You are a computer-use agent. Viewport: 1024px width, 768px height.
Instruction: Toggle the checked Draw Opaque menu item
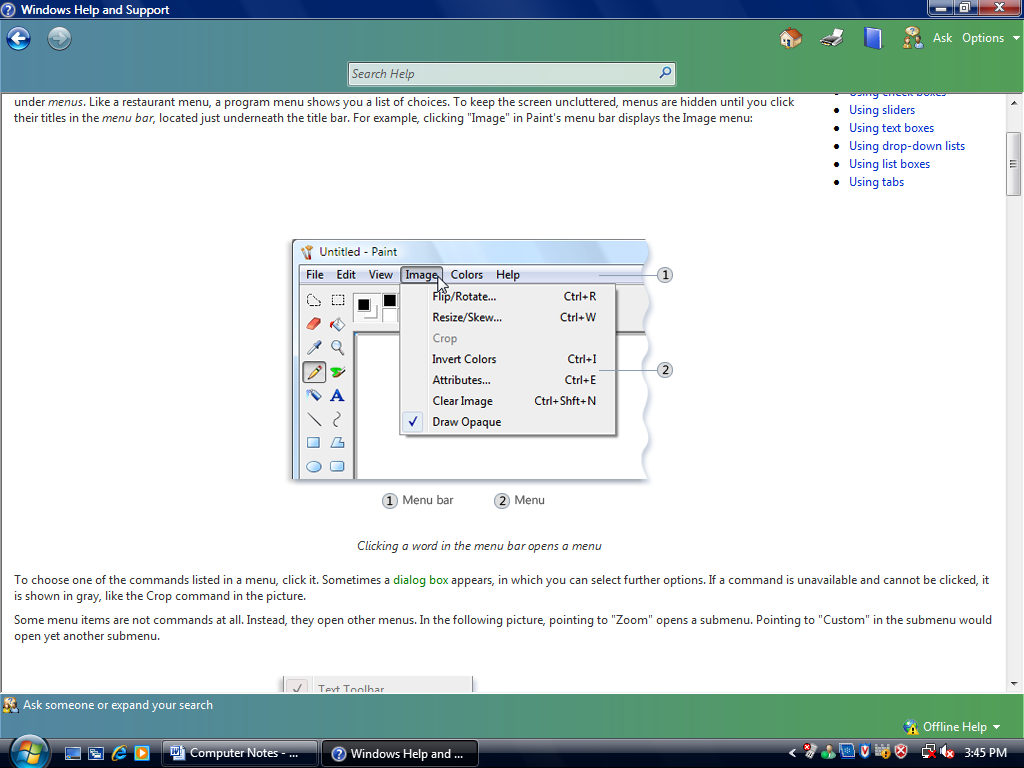(x=508, y=422)
